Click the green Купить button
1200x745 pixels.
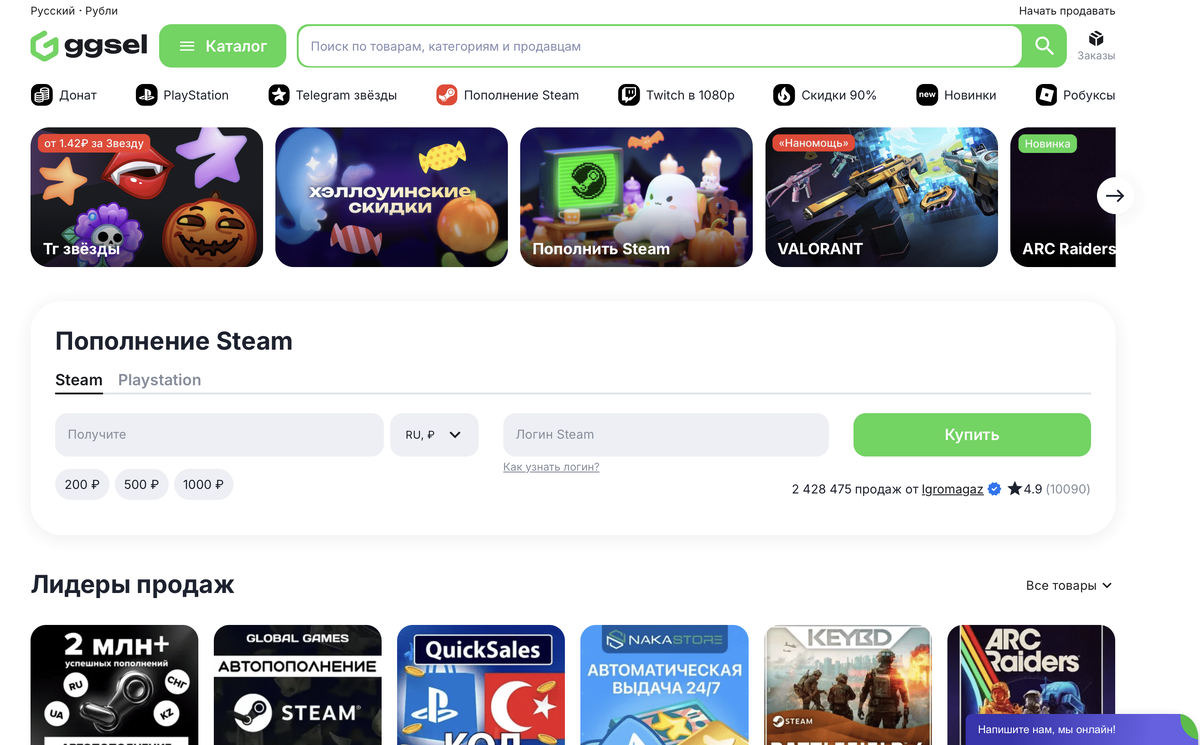[972, 435]
